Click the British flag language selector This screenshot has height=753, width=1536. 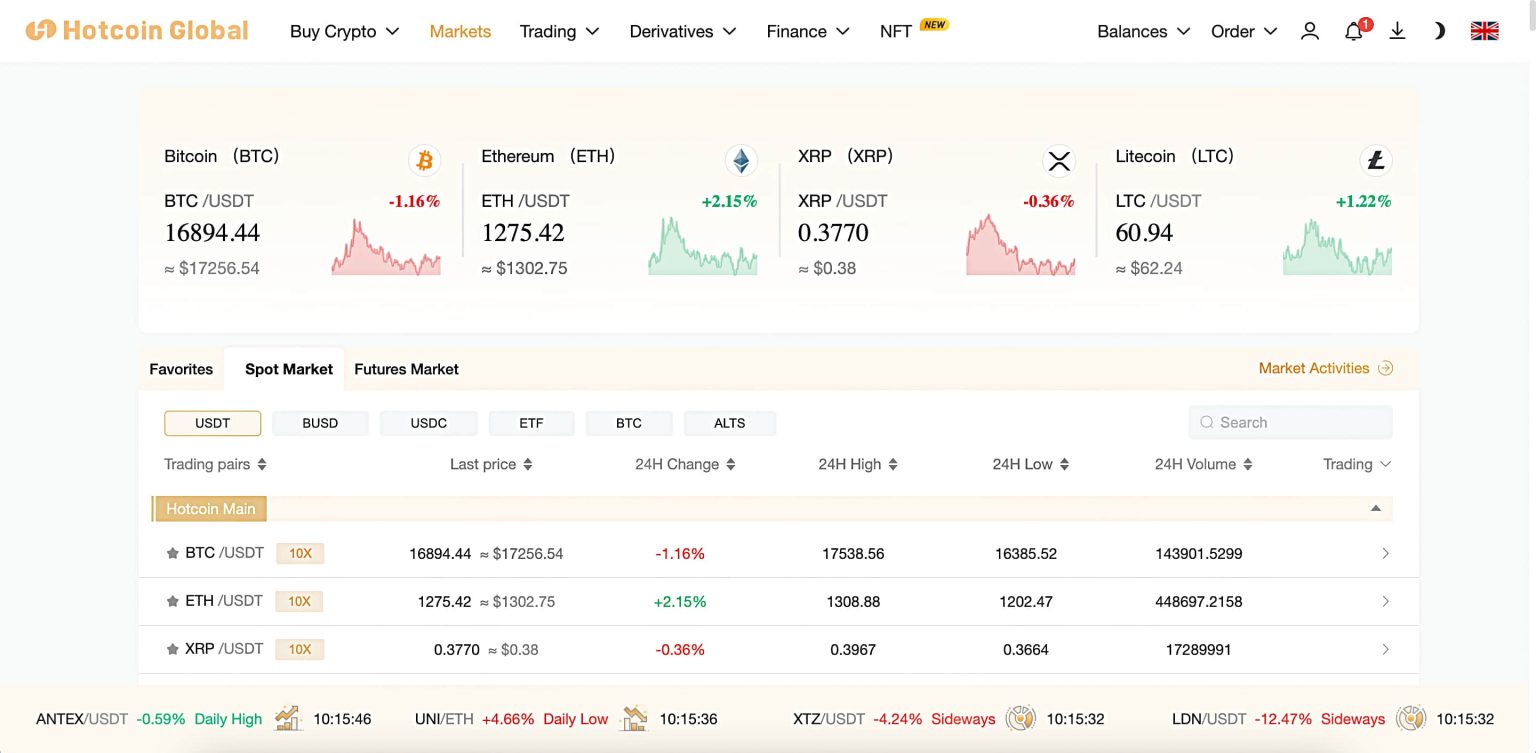tap(1484, 31)
